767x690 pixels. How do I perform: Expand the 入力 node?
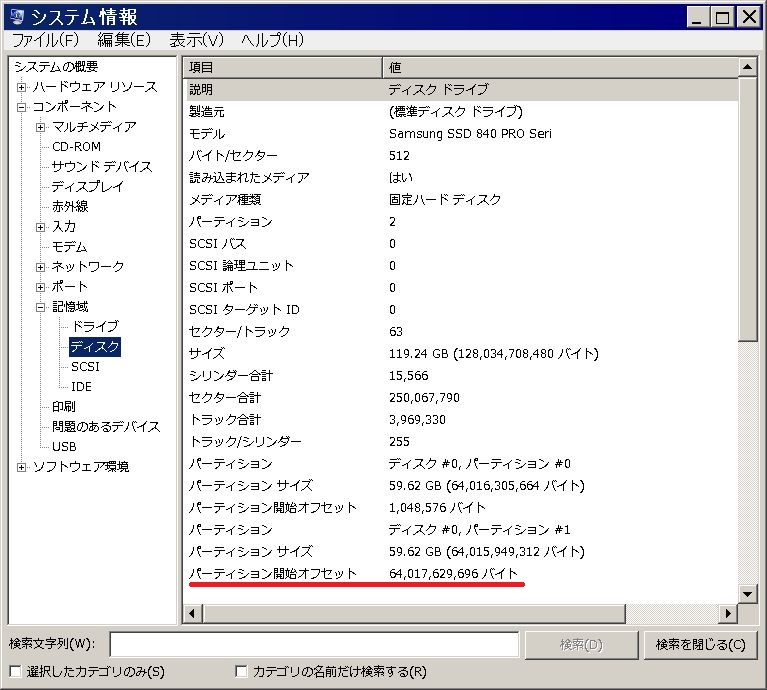point(41,227)
